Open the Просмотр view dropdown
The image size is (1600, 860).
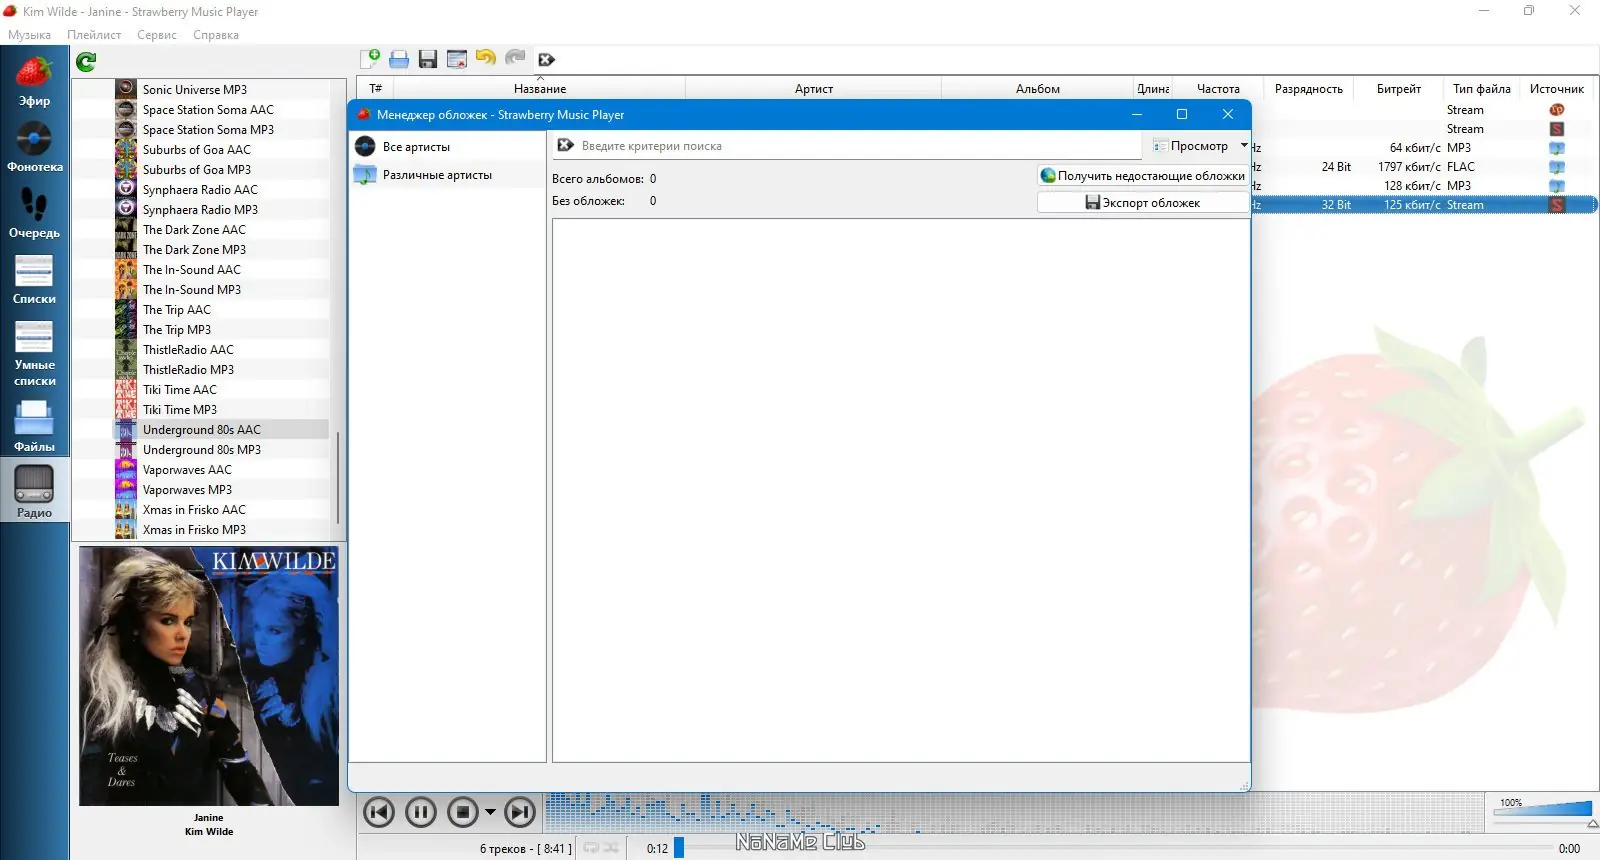(x=1200, y=146)
